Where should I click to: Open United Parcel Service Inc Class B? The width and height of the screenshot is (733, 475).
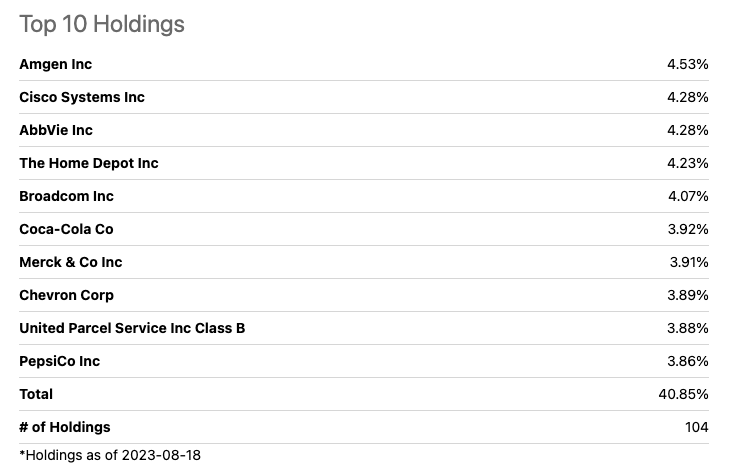coord(132,328)
